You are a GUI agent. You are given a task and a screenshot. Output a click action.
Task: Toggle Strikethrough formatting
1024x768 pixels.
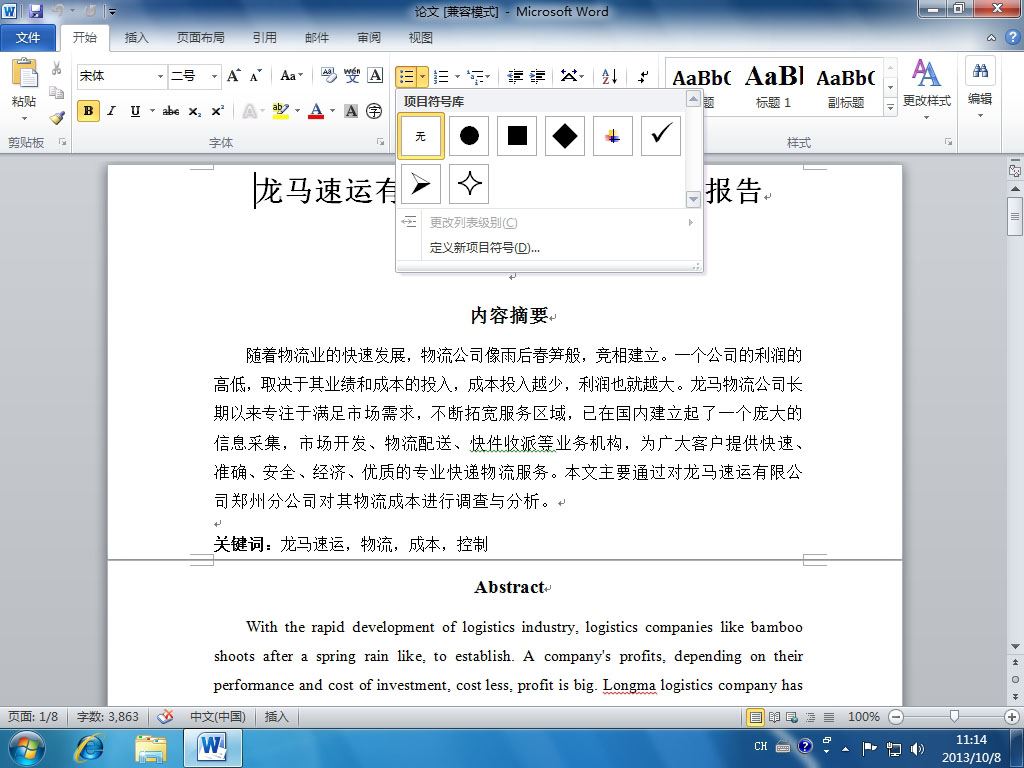point(171,111)
